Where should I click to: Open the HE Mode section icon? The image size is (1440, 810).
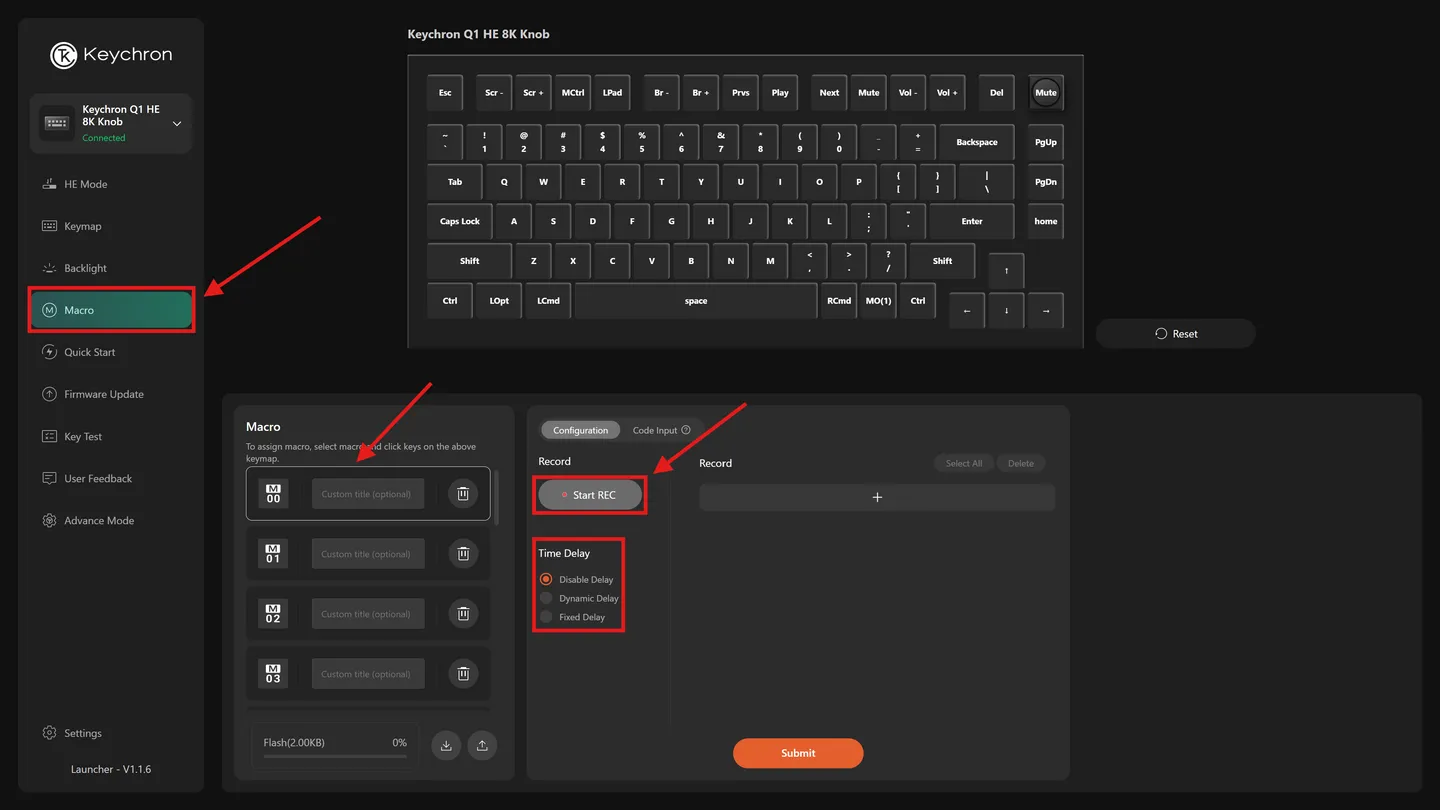[49, 184]
